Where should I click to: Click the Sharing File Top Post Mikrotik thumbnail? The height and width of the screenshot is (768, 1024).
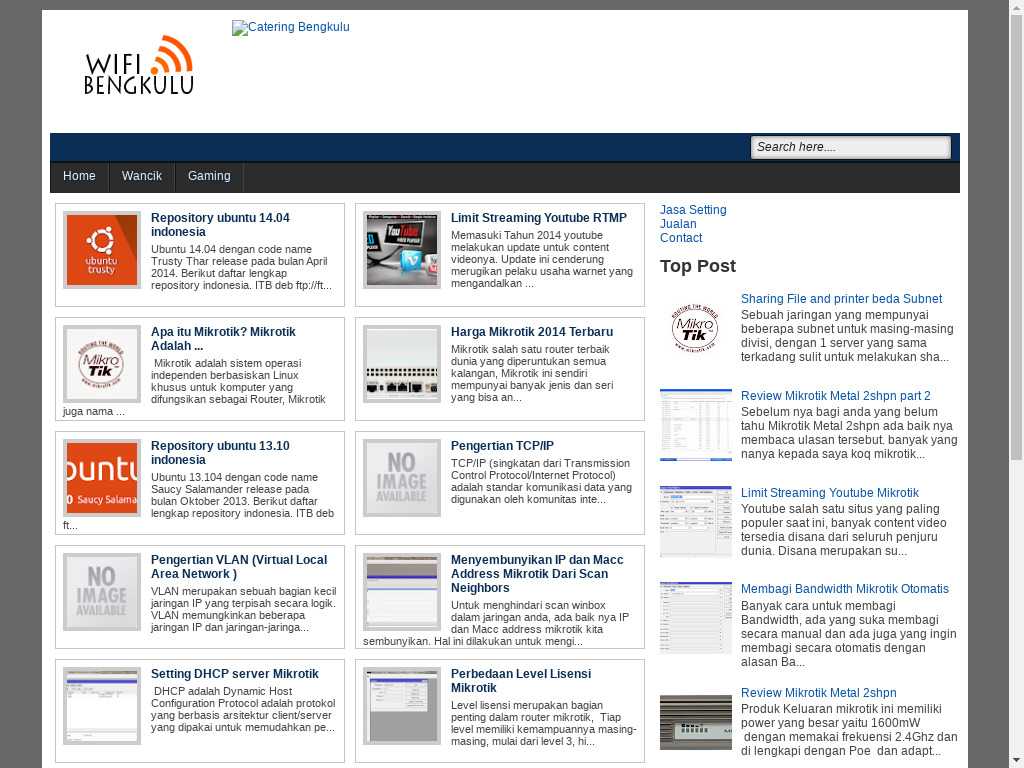[x=696, y=328]
